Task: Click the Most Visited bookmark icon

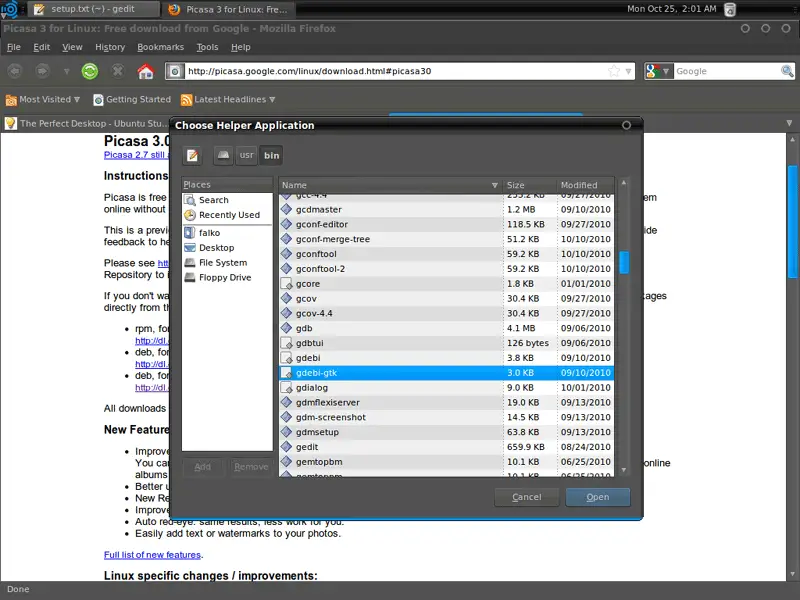Action: click(11, 100)
